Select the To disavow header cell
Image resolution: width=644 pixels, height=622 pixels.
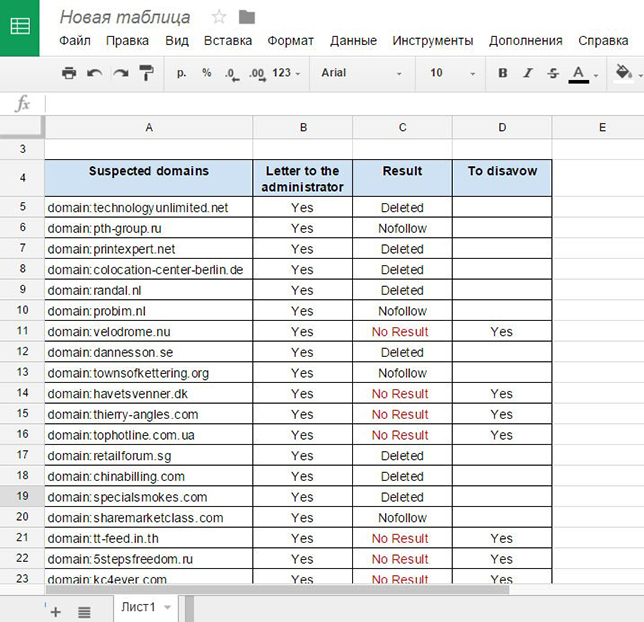coord(502,178)
